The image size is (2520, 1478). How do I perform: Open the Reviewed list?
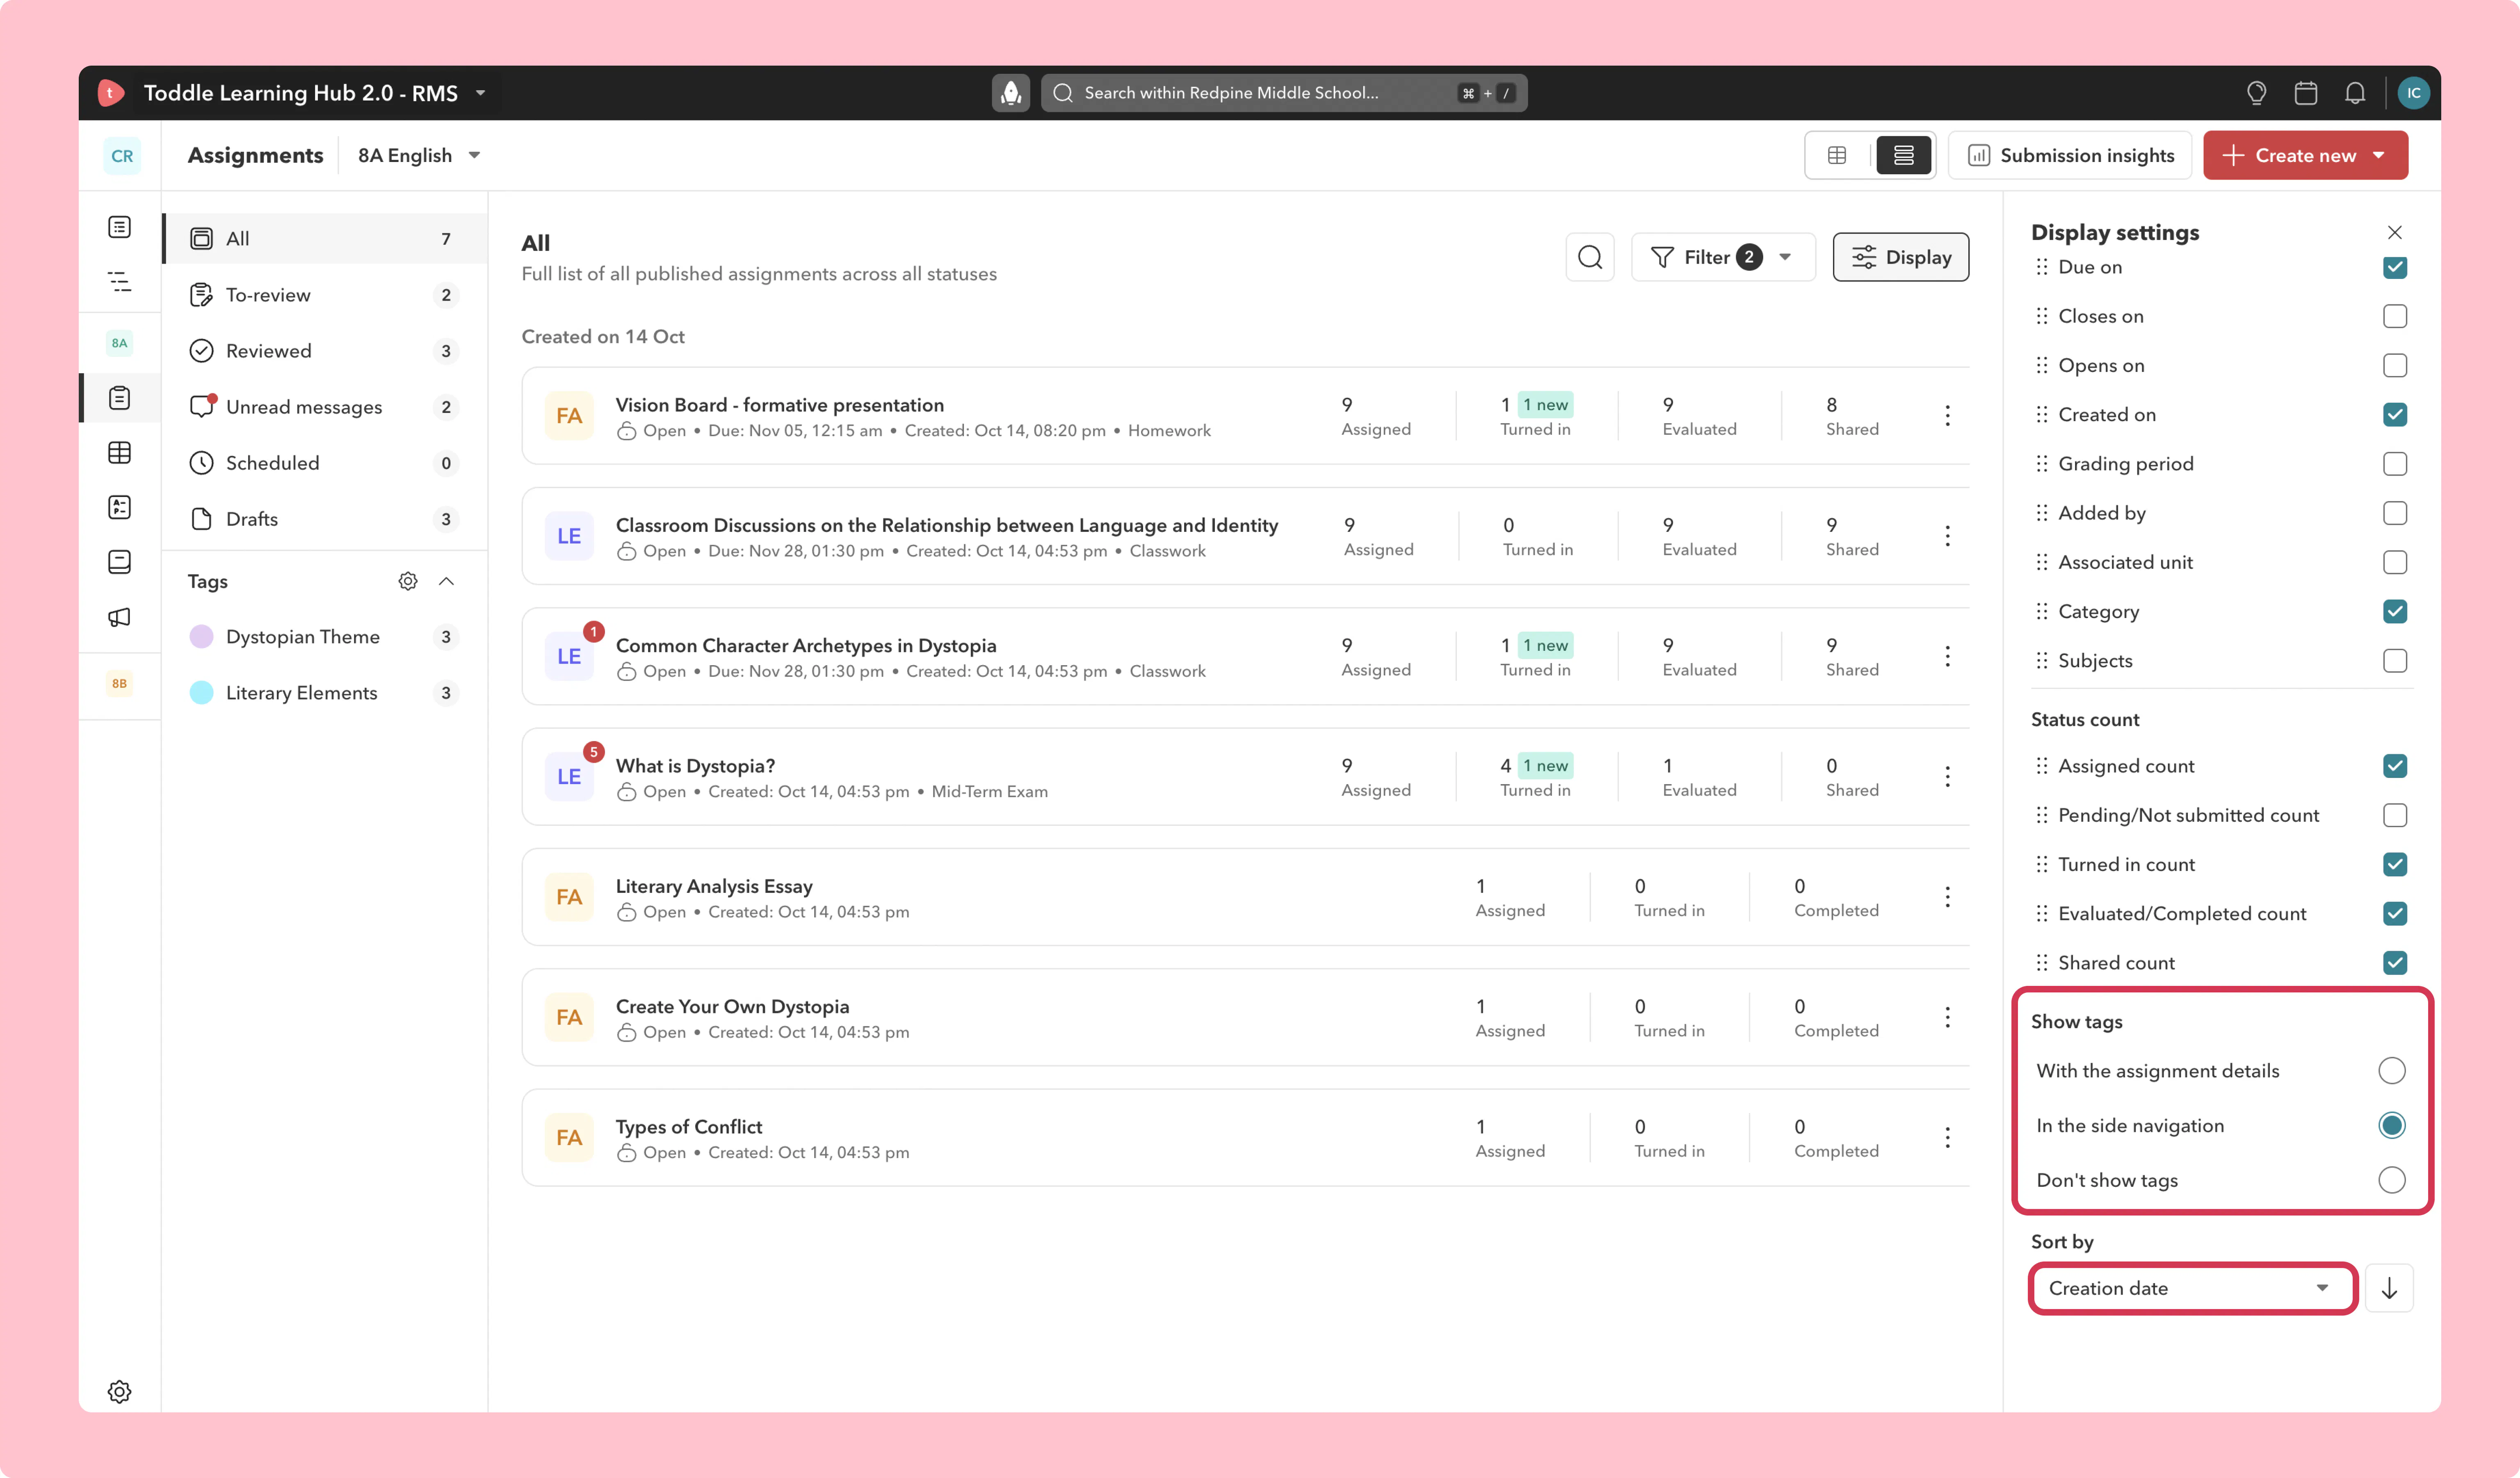pos(325,351)
